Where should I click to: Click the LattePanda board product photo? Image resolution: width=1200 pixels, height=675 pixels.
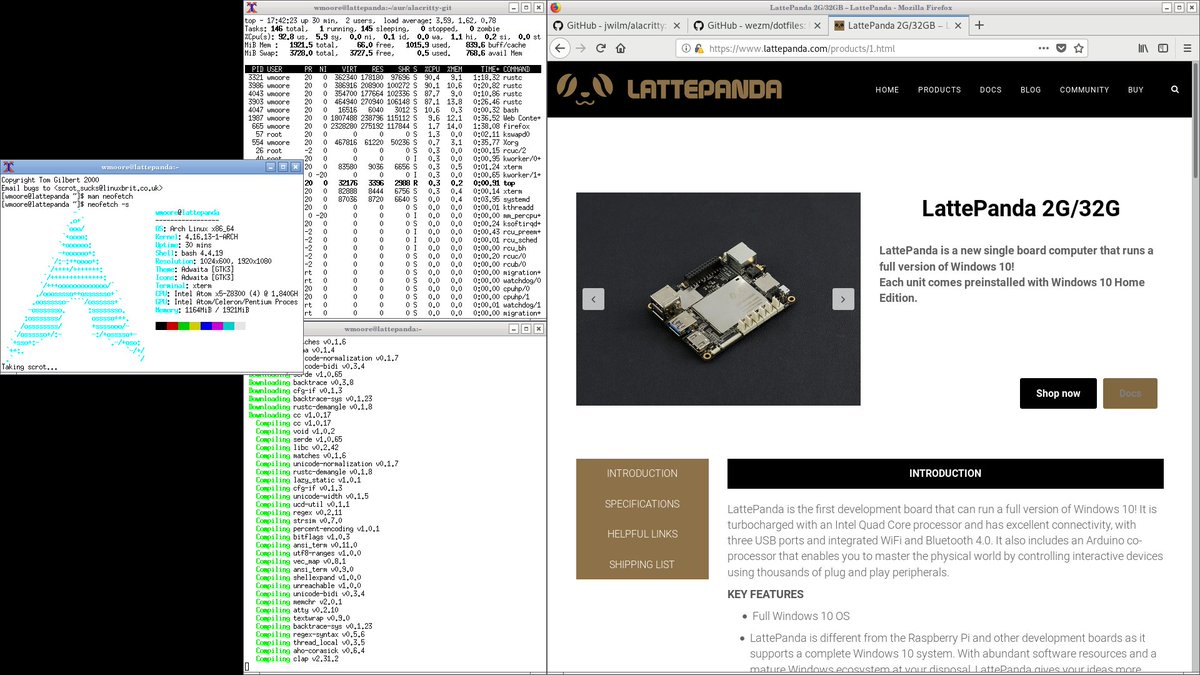pos(718,298)
